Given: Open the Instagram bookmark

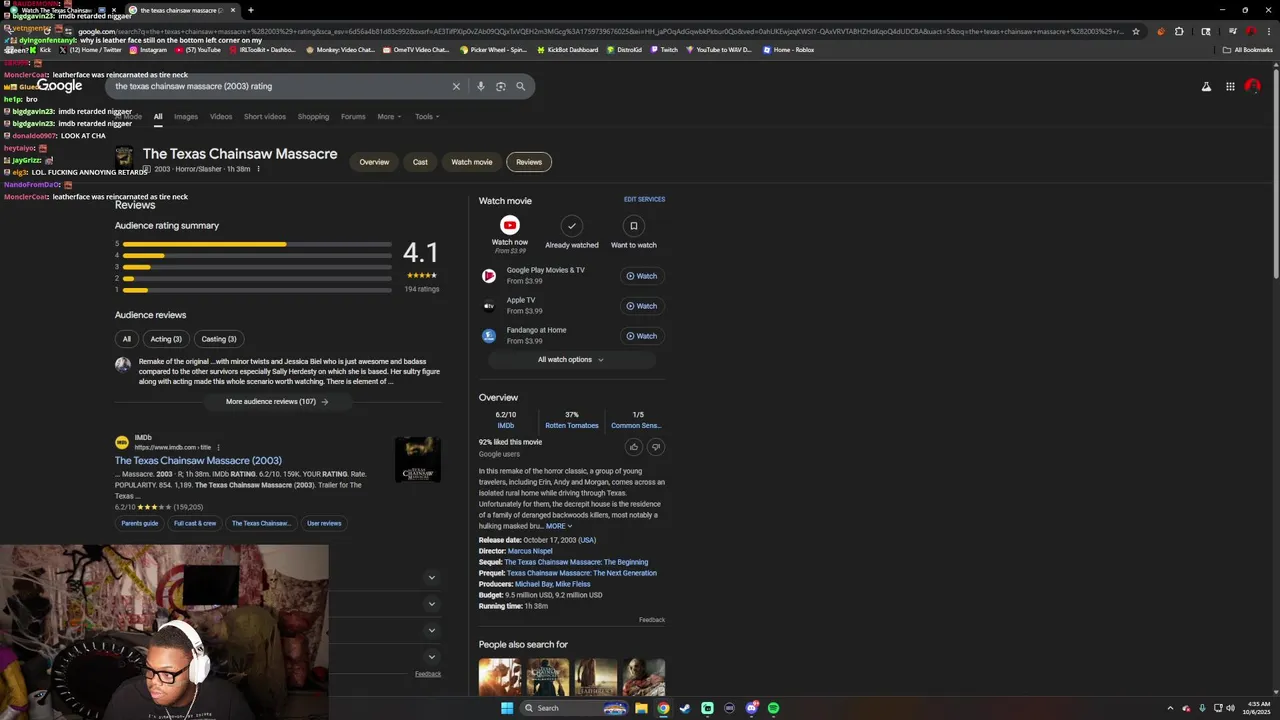Looking at the screenshot, I should (148, 49).
